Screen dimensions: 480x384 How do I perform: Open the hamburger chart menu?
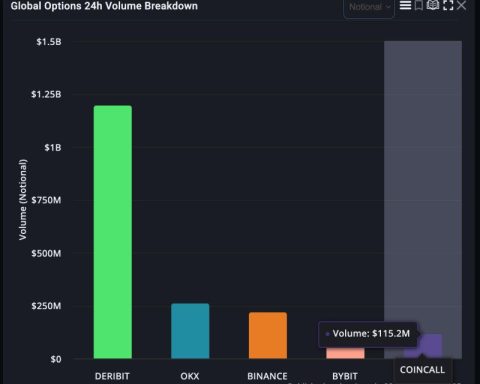click(405, 5)
